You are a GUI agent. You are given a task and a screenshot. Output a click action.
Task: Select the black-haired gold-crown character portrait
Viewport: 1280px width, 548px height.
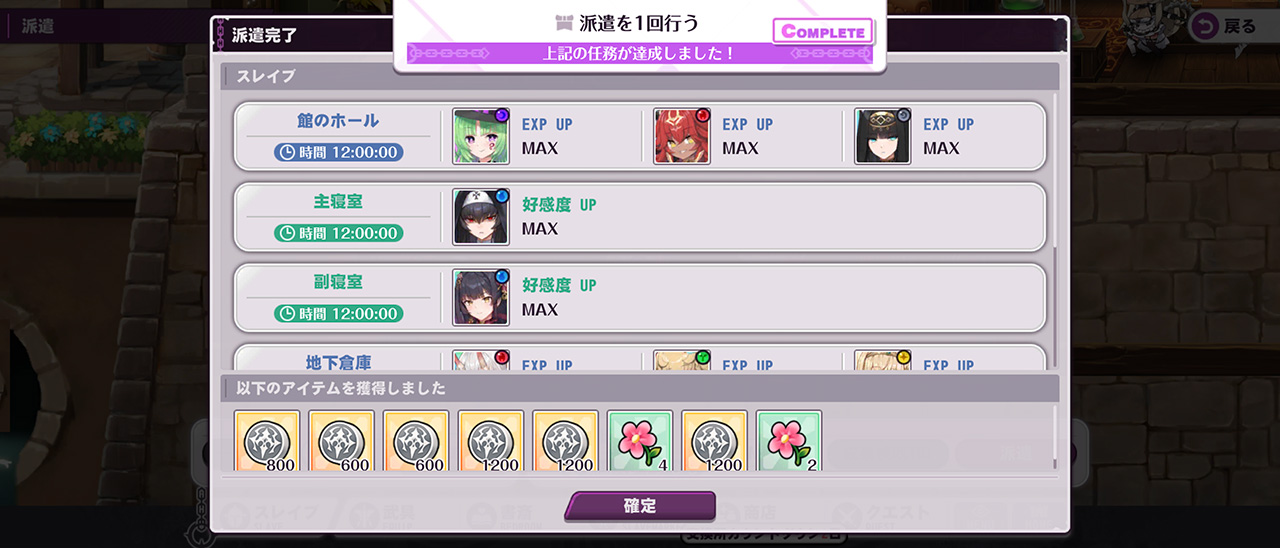point(883,136)
